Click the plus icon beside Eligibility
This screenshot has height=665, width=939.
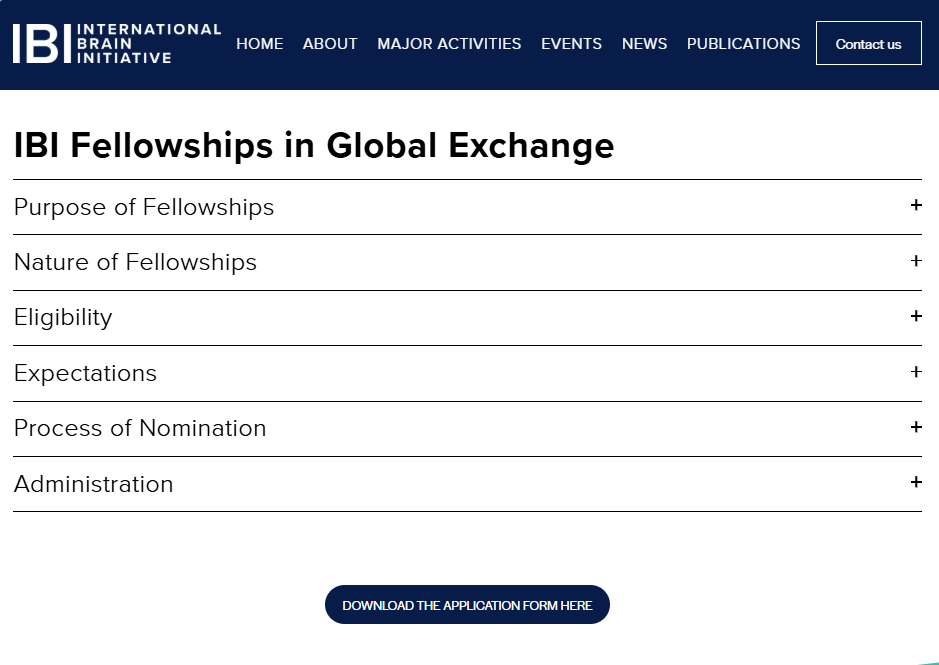tap(916, 316)
